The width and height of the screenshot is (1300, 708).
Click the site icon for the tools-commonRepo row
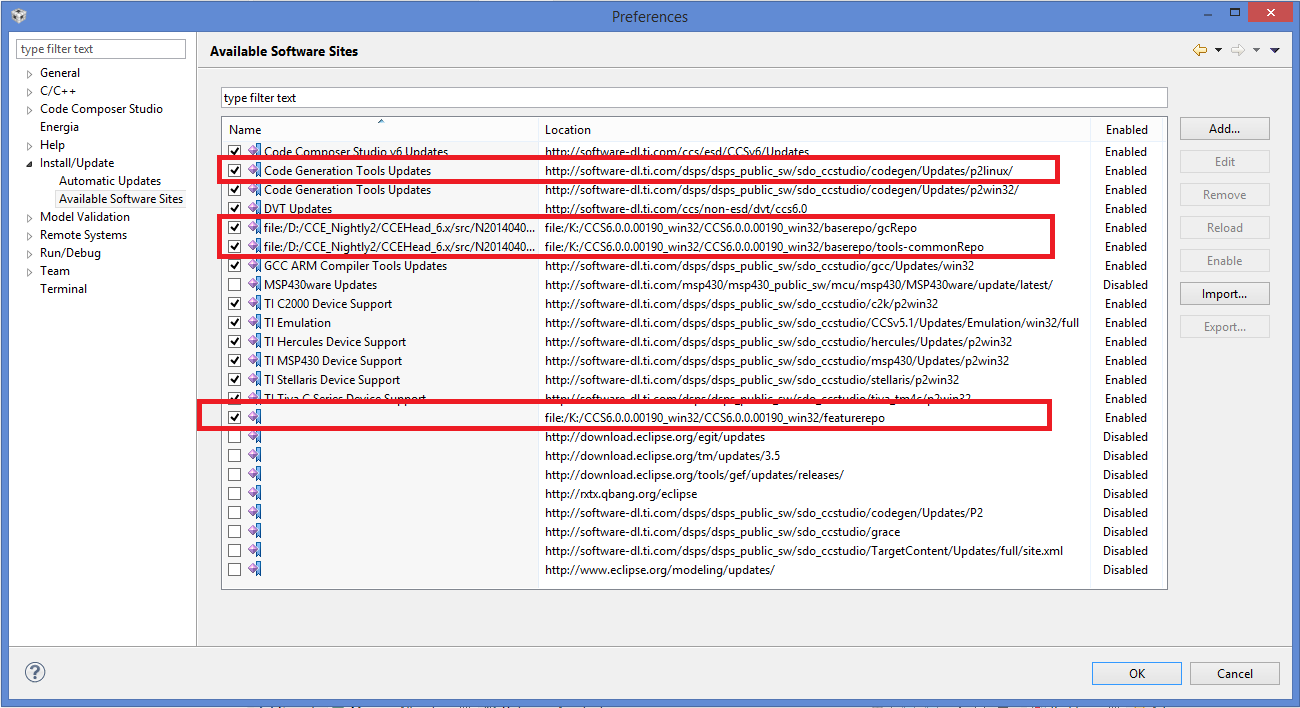click(254, 246)
